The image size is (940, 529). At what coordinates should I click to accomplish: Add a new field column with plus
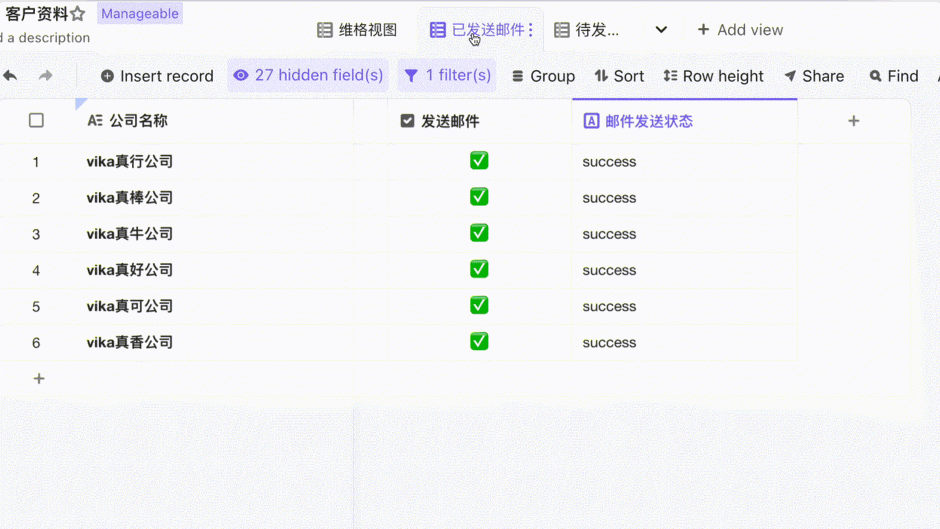click(x=853, y=121)
